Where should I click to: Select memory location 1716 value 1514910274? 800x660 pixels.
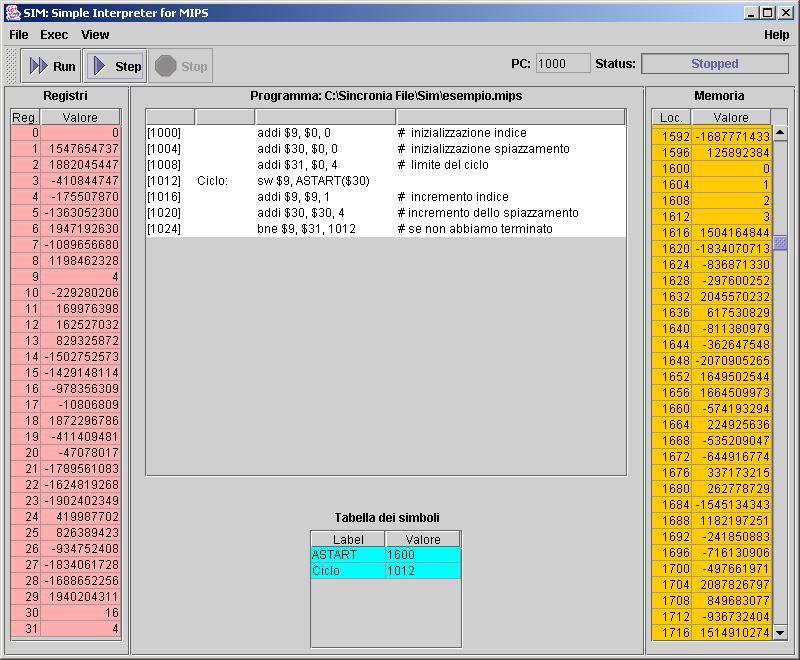point(731,632)
